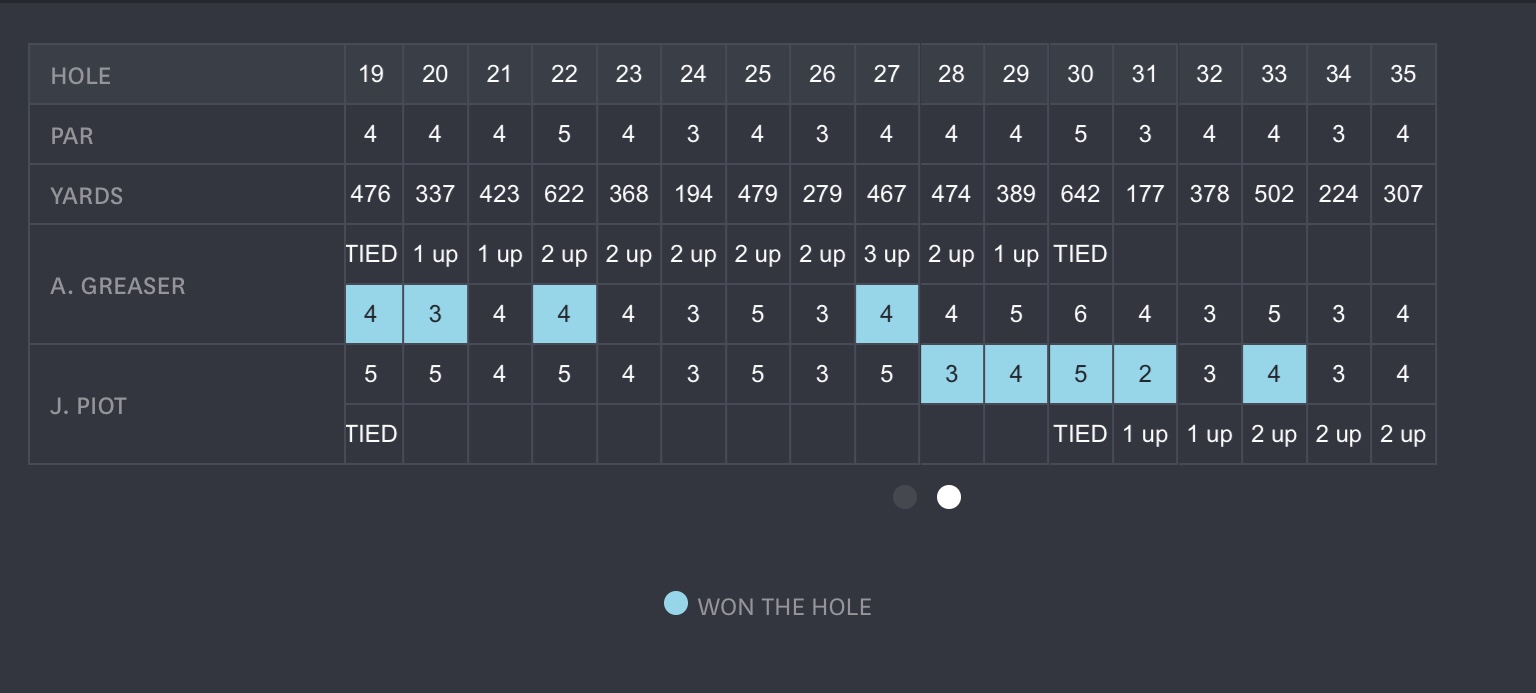Click Piot's highlighted score on hole 28
The height and width of the screenshot is (693, 1536).
tap(951, 374)
